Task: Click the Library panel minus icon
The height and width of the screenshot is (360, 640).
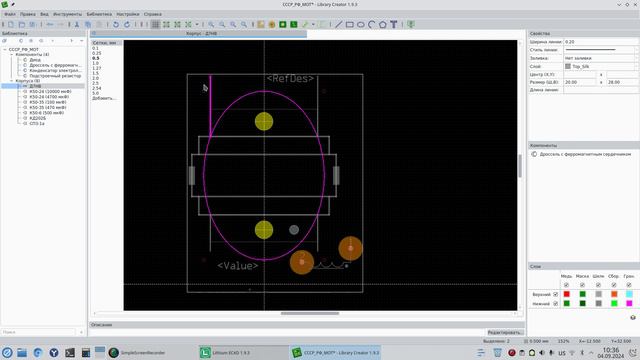Action: [x=81, y=41]
